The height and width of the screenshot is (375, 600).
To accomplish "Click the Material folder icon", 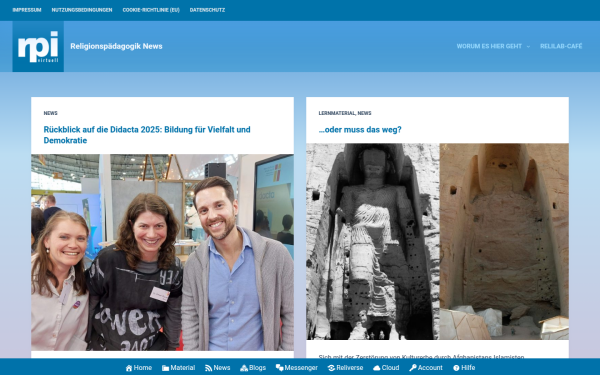I will click(x=165, y=368).
